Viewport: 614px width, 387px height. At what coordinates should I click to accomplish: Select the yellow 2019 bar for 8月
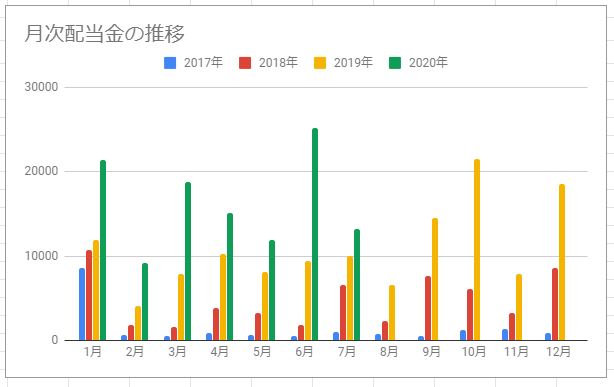click(392, 313)
